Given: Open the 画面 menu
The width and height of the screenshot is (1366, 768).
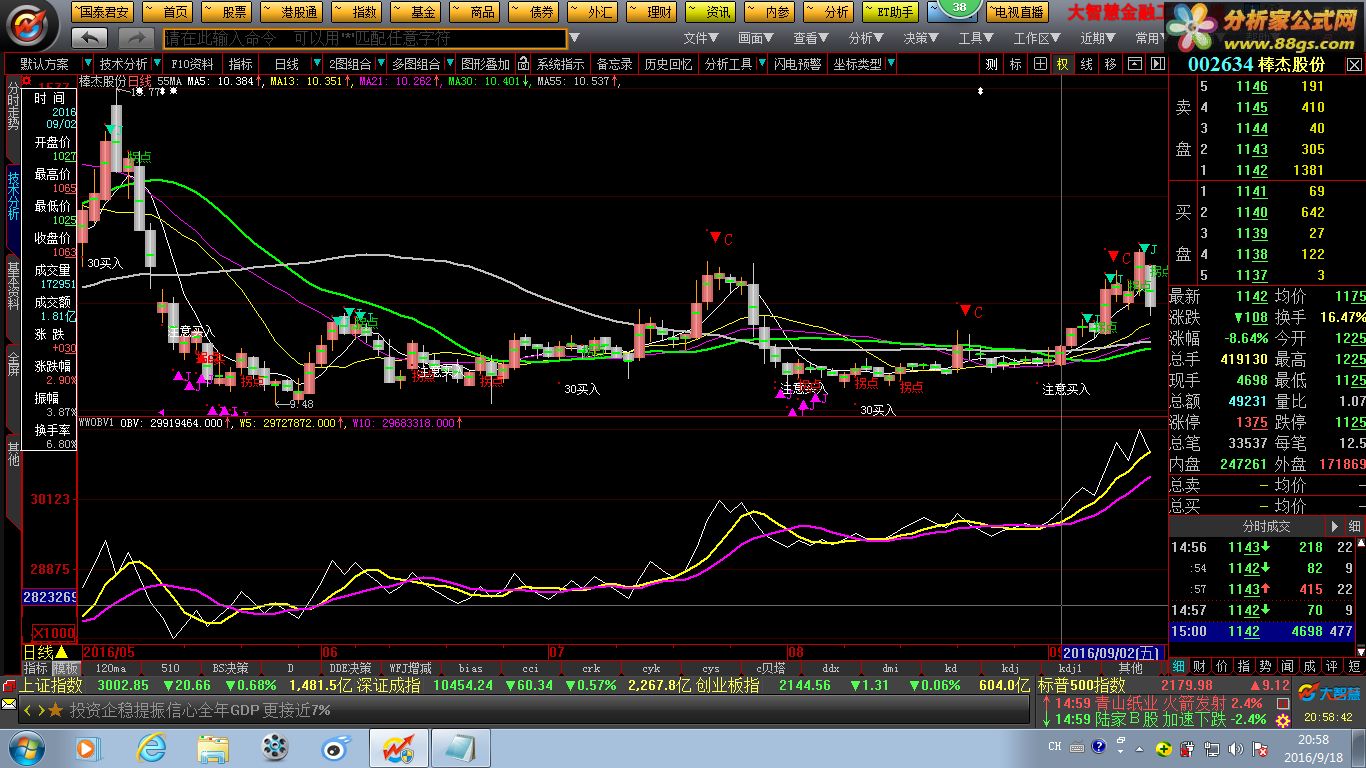Looking at the screenshot, I should [756, 38].
